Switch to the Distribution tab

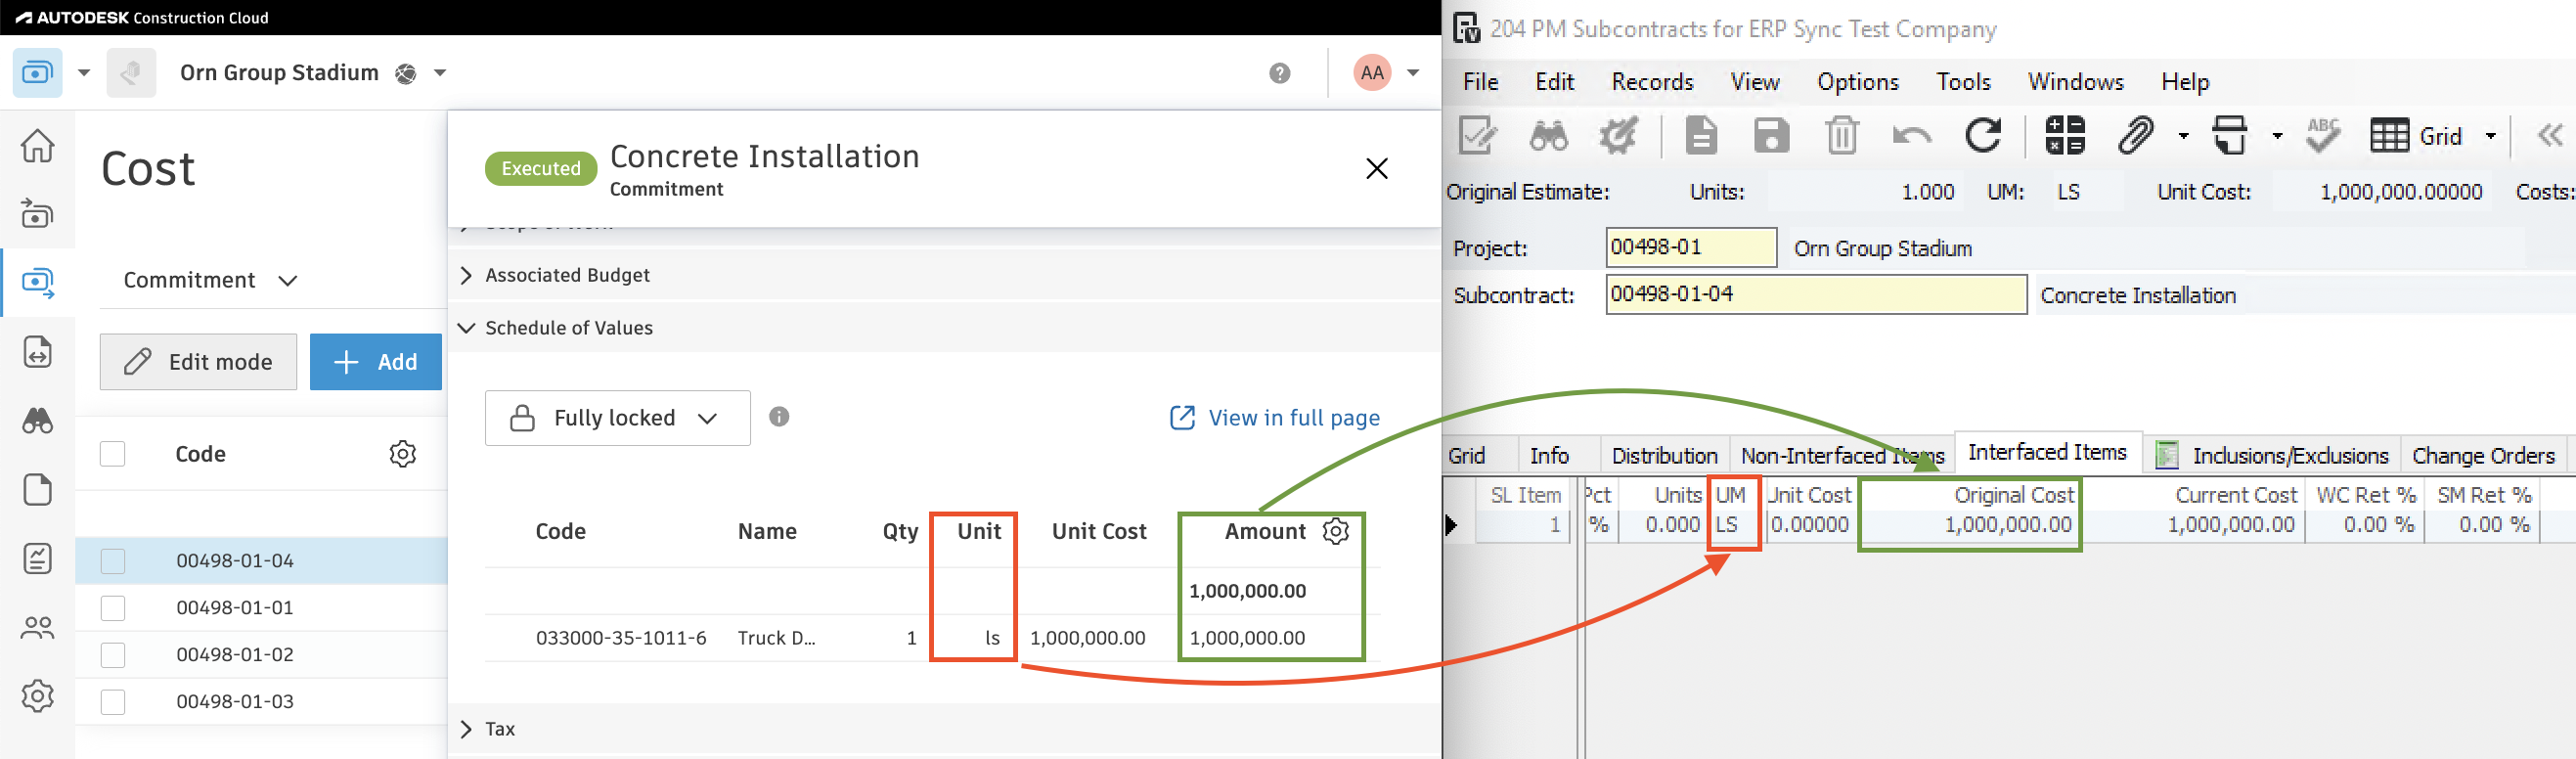pos(1664,456)
